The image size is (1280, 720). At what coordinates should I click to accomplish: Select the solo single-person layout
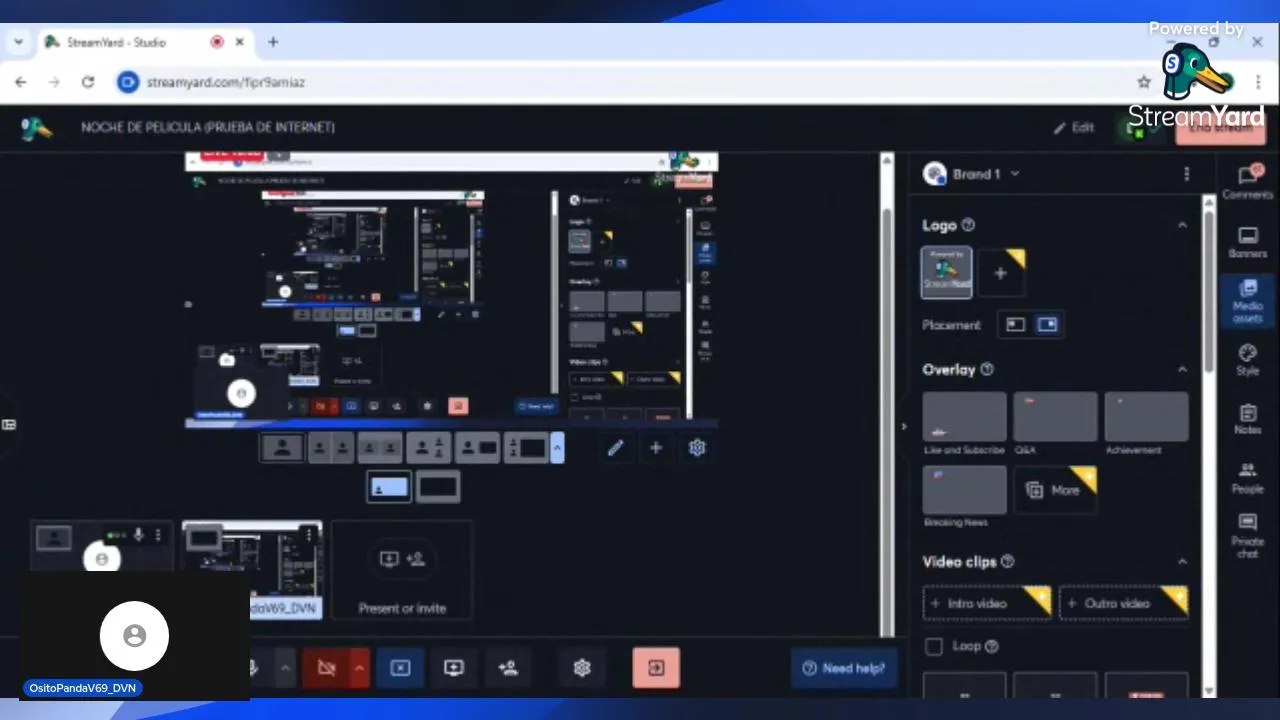tap(282, 448)
